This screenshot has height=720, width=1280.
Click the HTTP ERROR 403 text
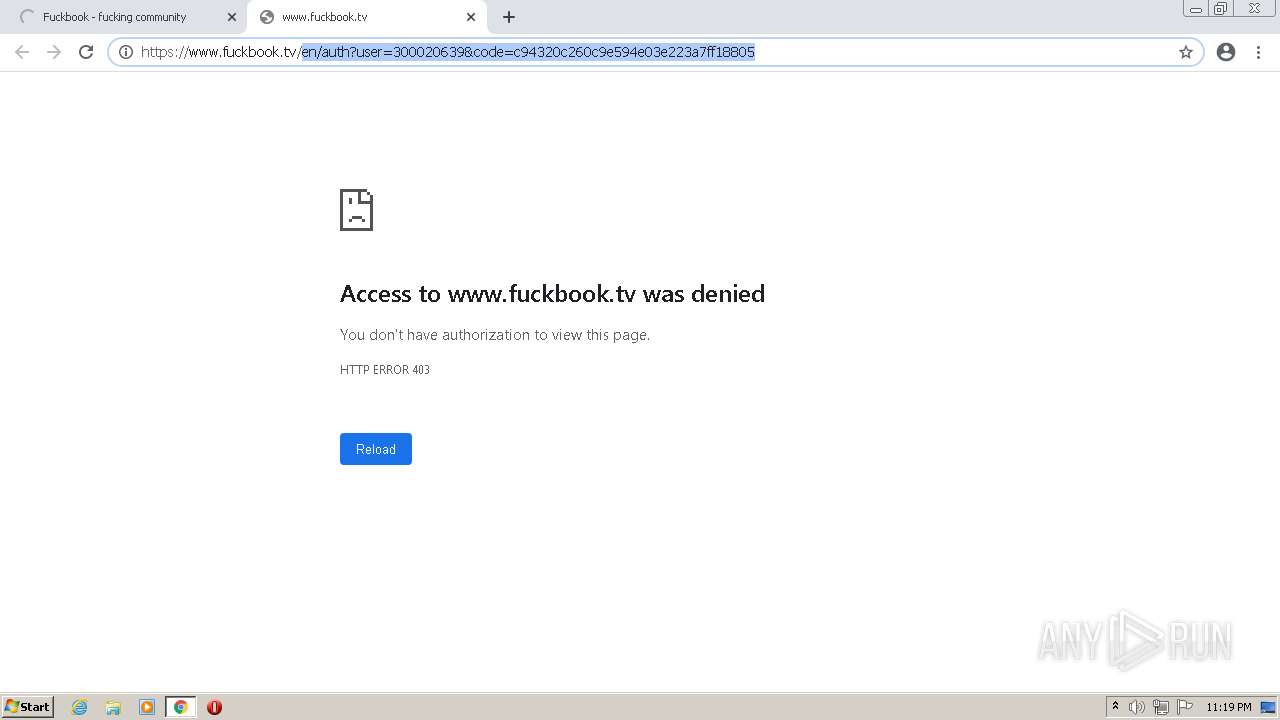tap(385, 370)
